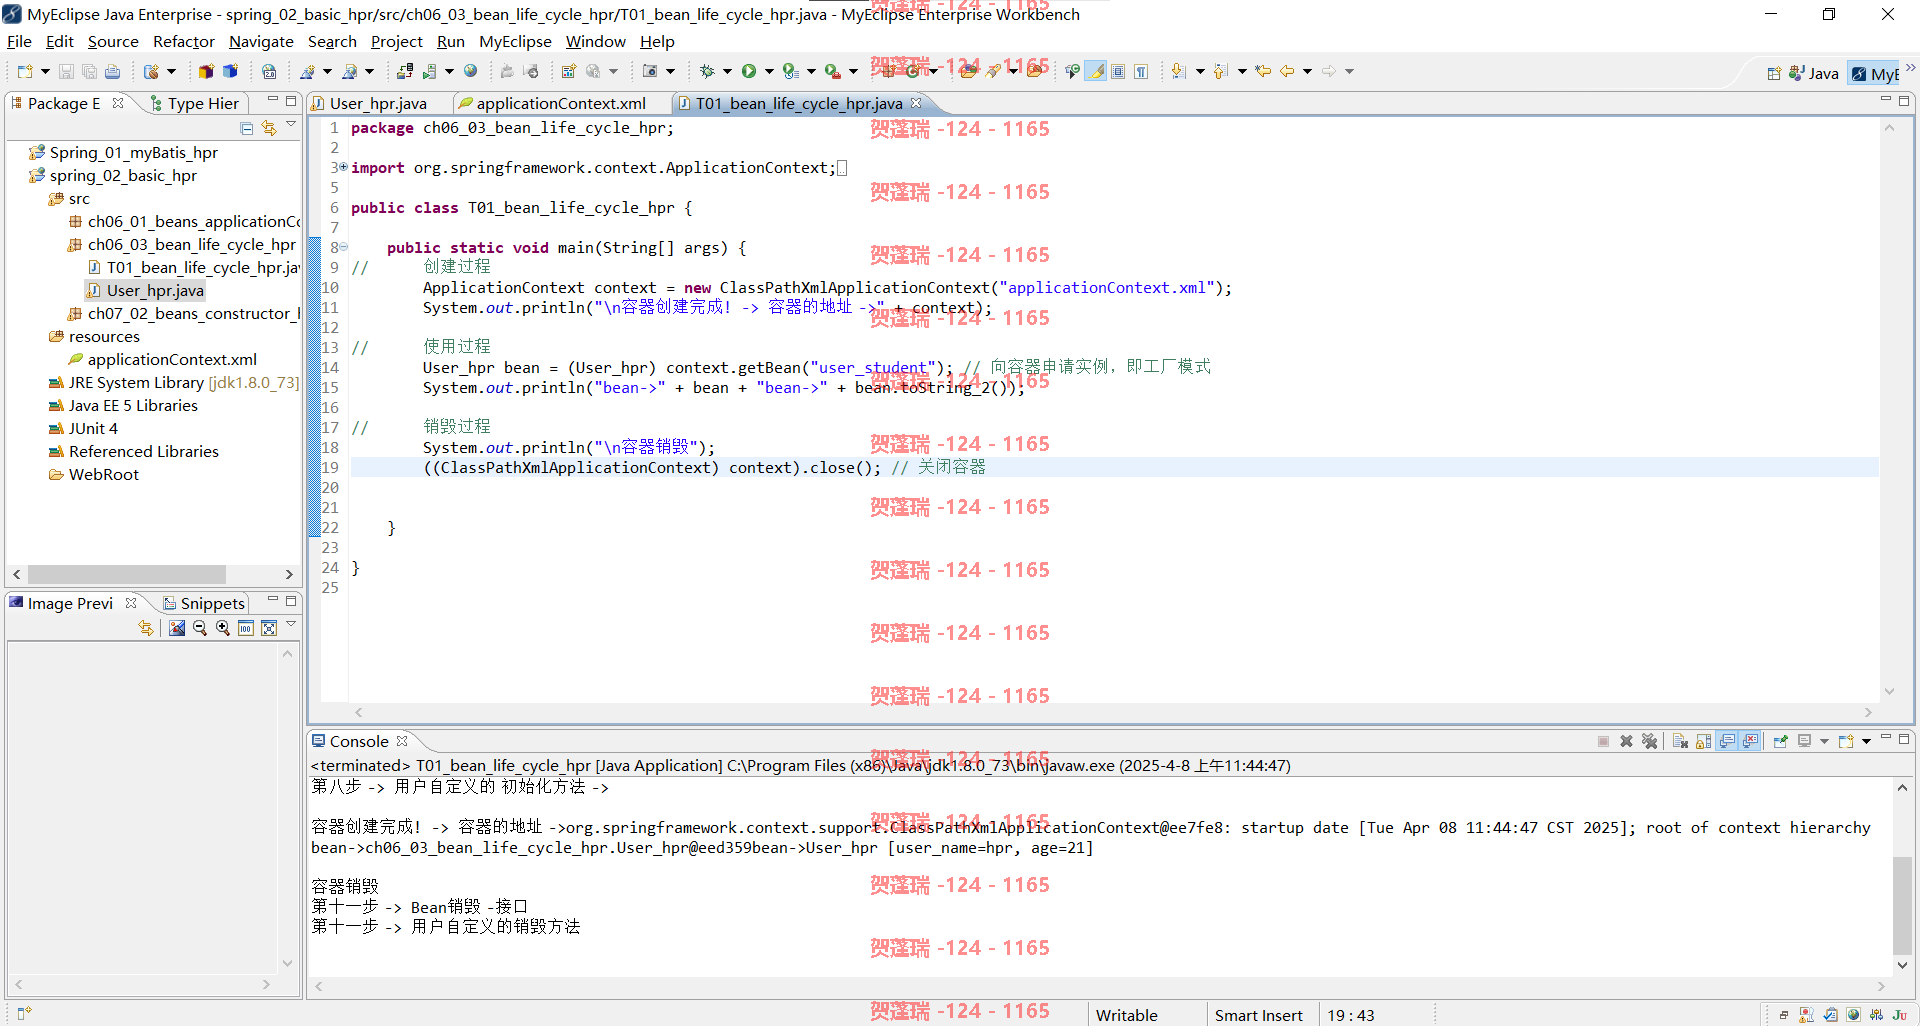This screenshot has height=1026, width=1920.
Task: Click the New file toolbar icon
Action: click(25, 71)
